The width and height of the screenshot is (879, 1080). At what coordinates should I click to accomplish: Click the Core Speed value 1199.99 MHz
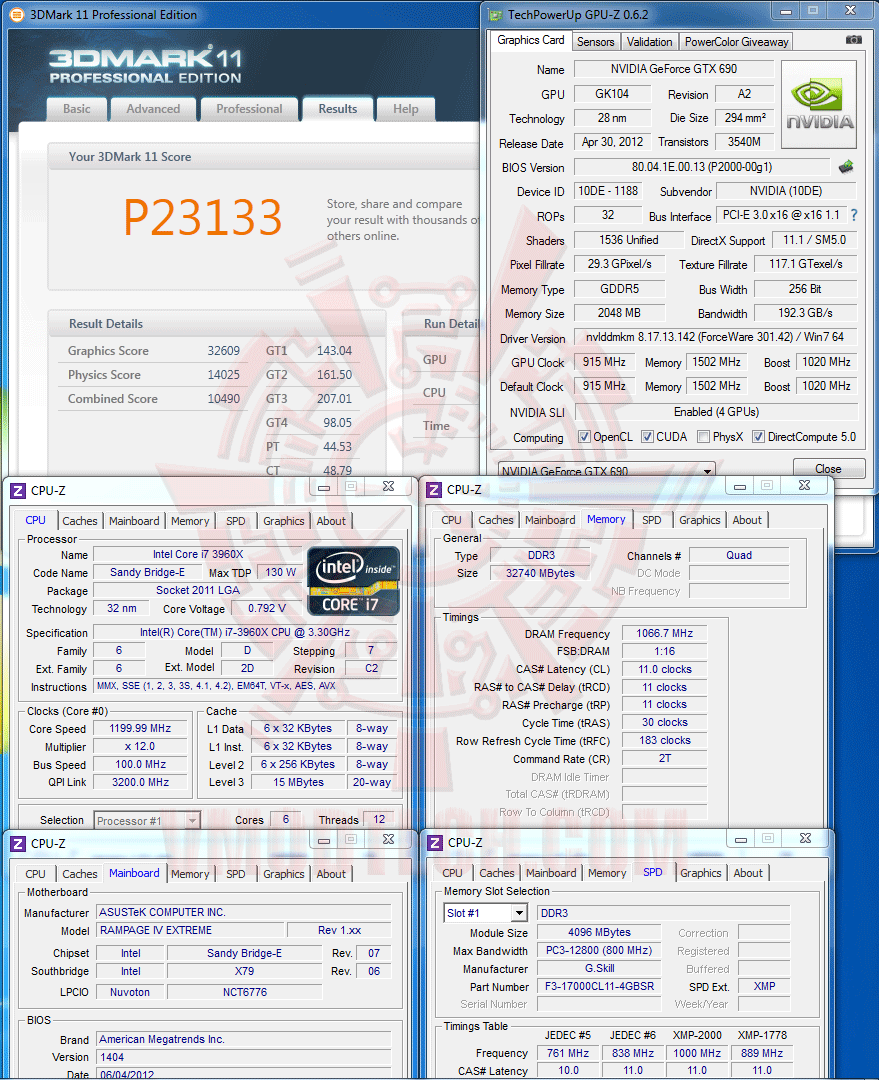[x=141, y=728]
